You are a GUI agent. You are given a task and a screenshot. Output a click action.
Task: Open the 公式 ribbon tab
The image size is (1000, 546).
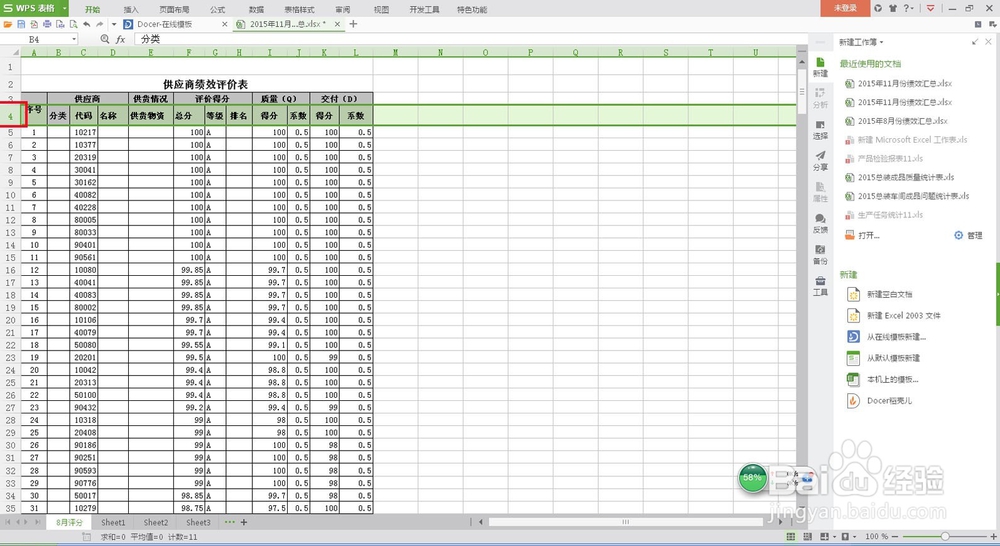tap(217, 10)
